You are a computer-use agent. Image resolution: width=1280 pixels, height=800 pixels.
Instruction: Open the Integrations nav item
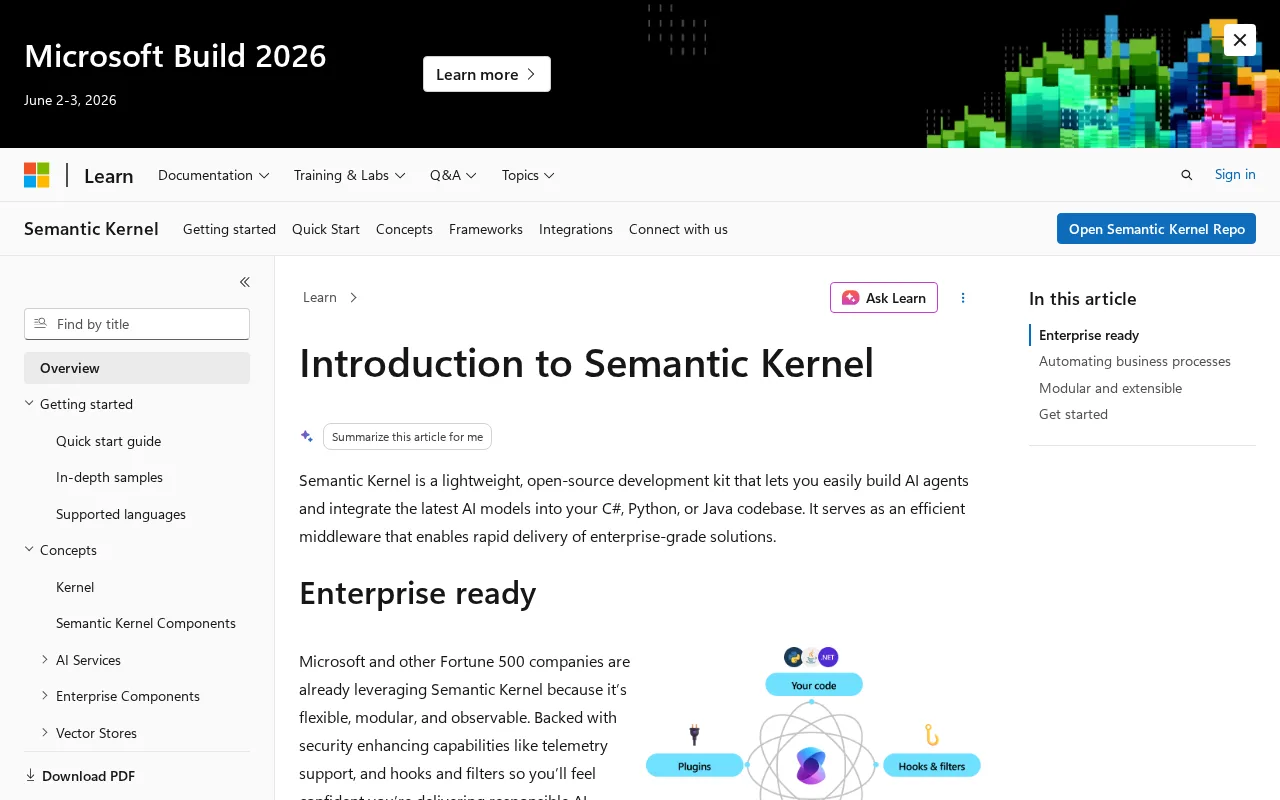pos(576,229)
